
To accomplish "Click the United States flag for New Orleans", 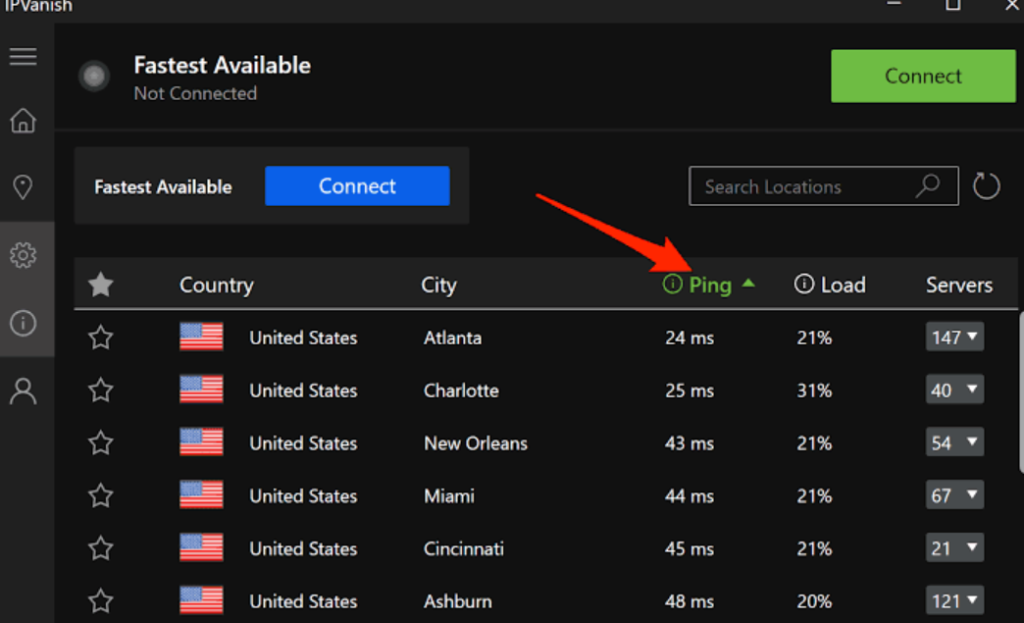I will coord(201,442).
